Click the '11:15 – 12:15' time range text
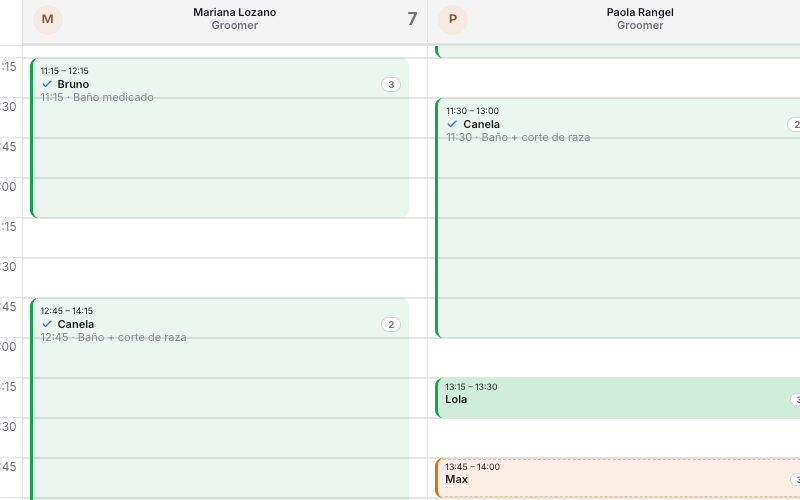Image resolution: width=800 pixels, height=500 pixels. [x=64, y=71]
